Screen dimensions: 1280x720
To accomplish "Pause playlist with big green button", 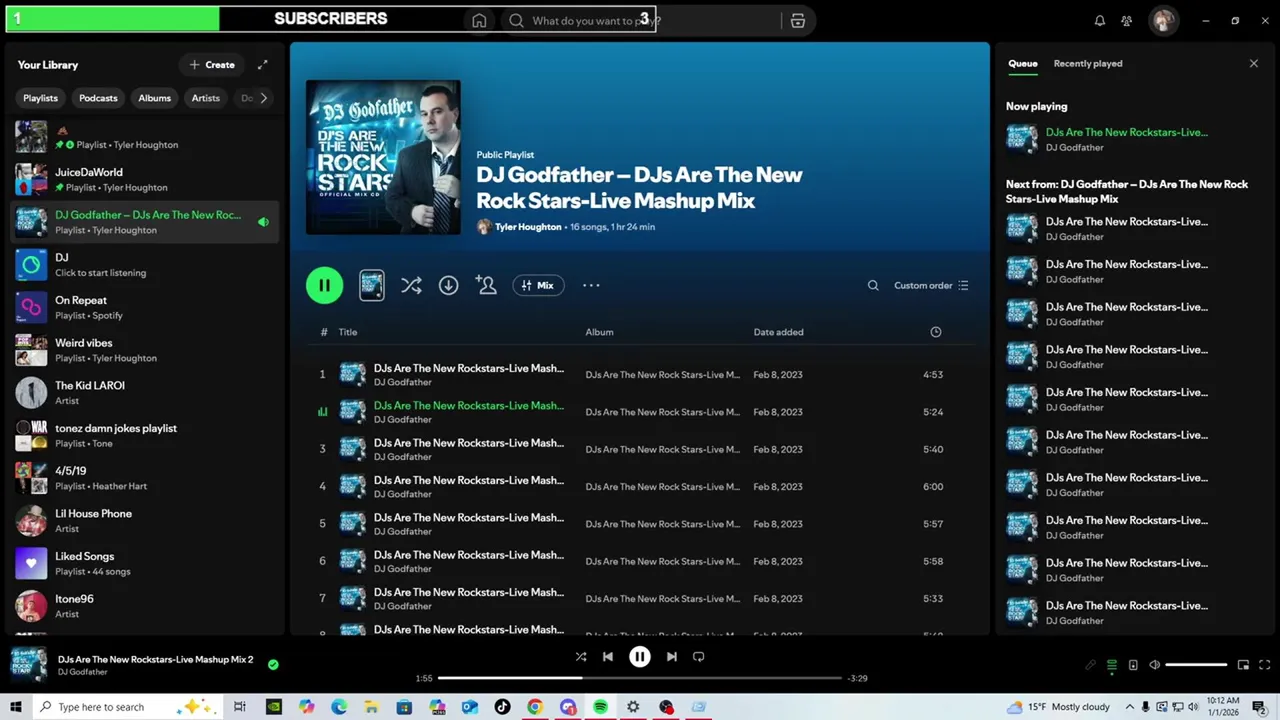I will click(324, 285).
